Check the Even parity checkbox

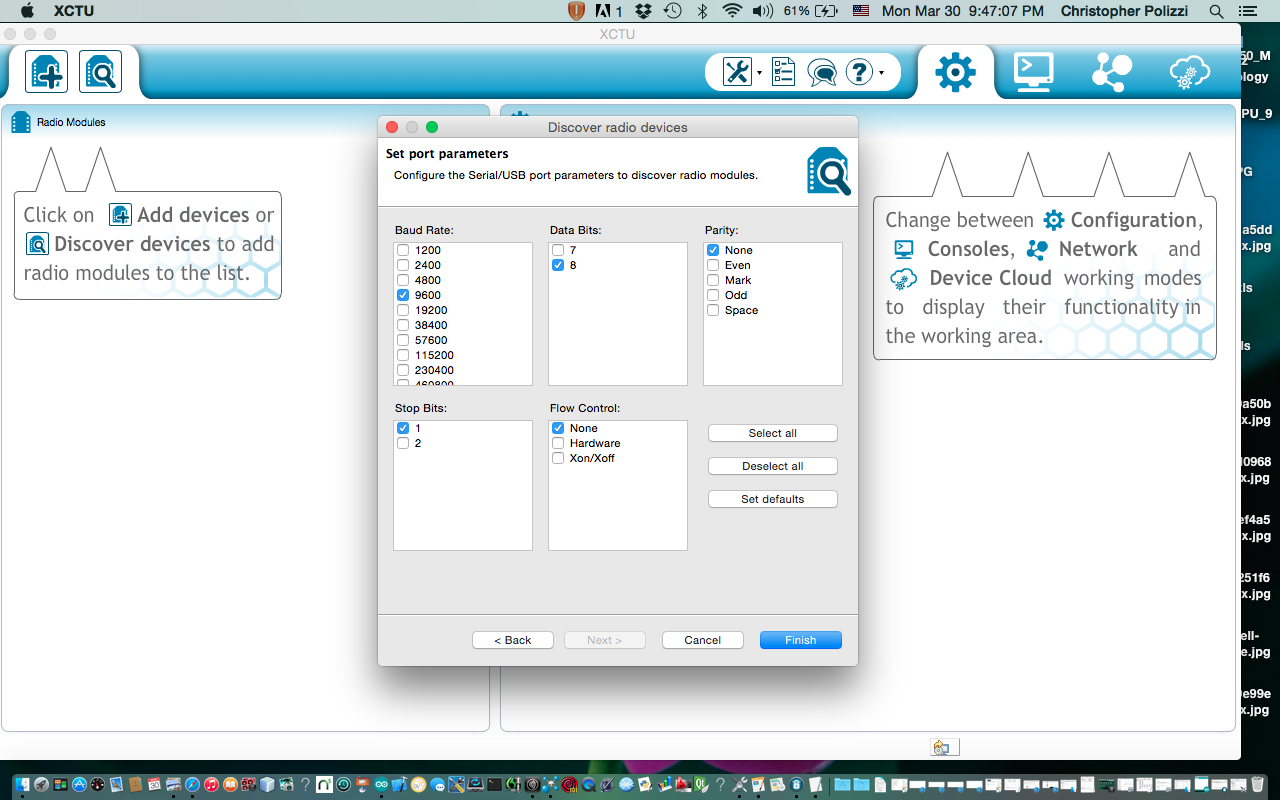click(x=713, y=265)
